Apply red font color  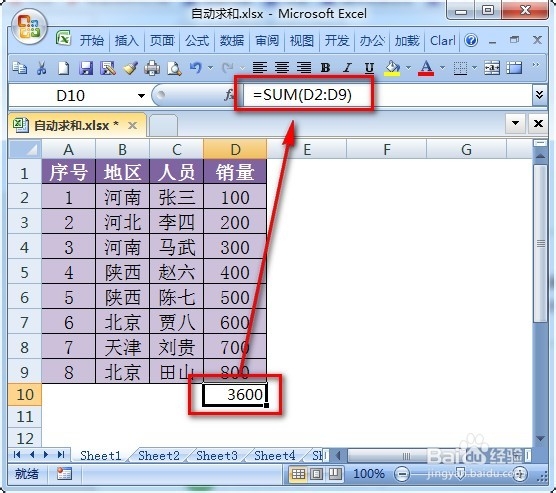(x=426, y=67)
